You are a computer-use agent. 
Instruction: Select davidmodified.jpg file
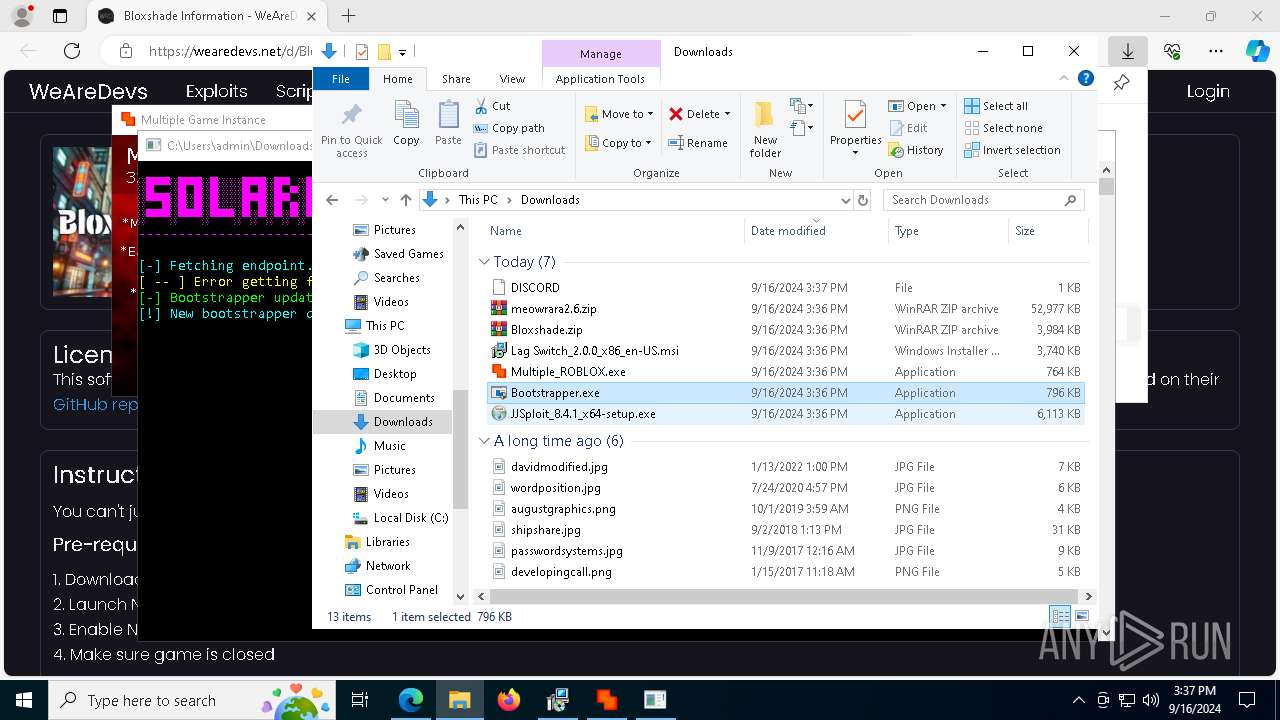(x=786, y=467)
